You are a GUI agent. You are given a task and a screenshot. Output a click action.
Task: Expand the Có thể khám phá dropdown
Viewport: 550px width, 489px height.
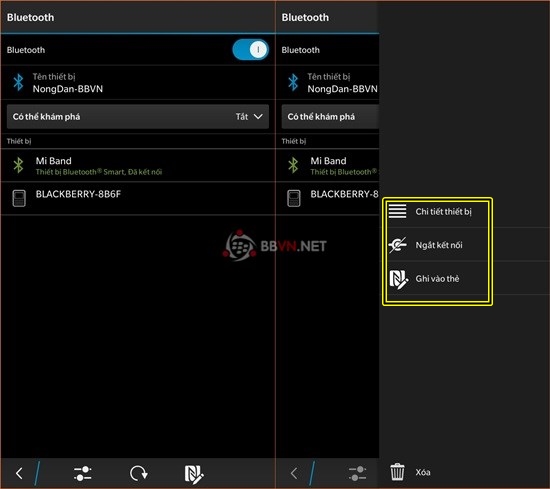(138, 116)
